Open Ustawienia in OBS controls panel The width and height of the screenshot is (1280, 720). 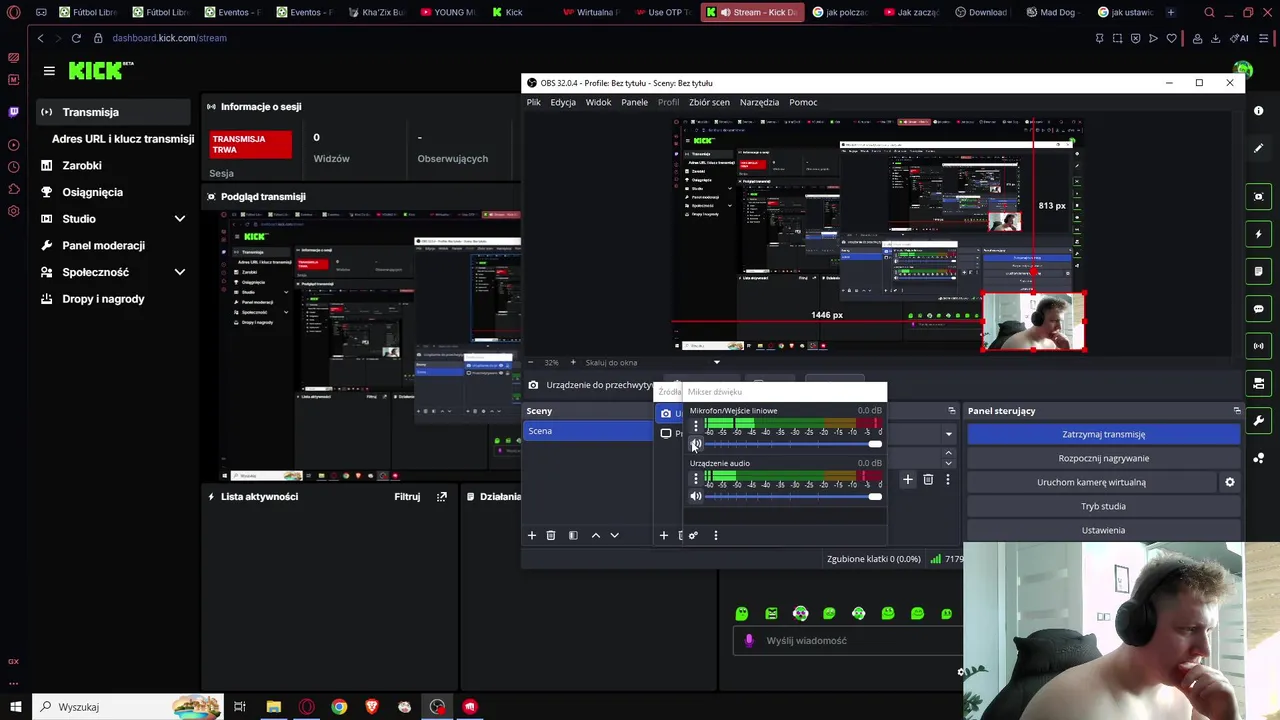[1103, 530]
